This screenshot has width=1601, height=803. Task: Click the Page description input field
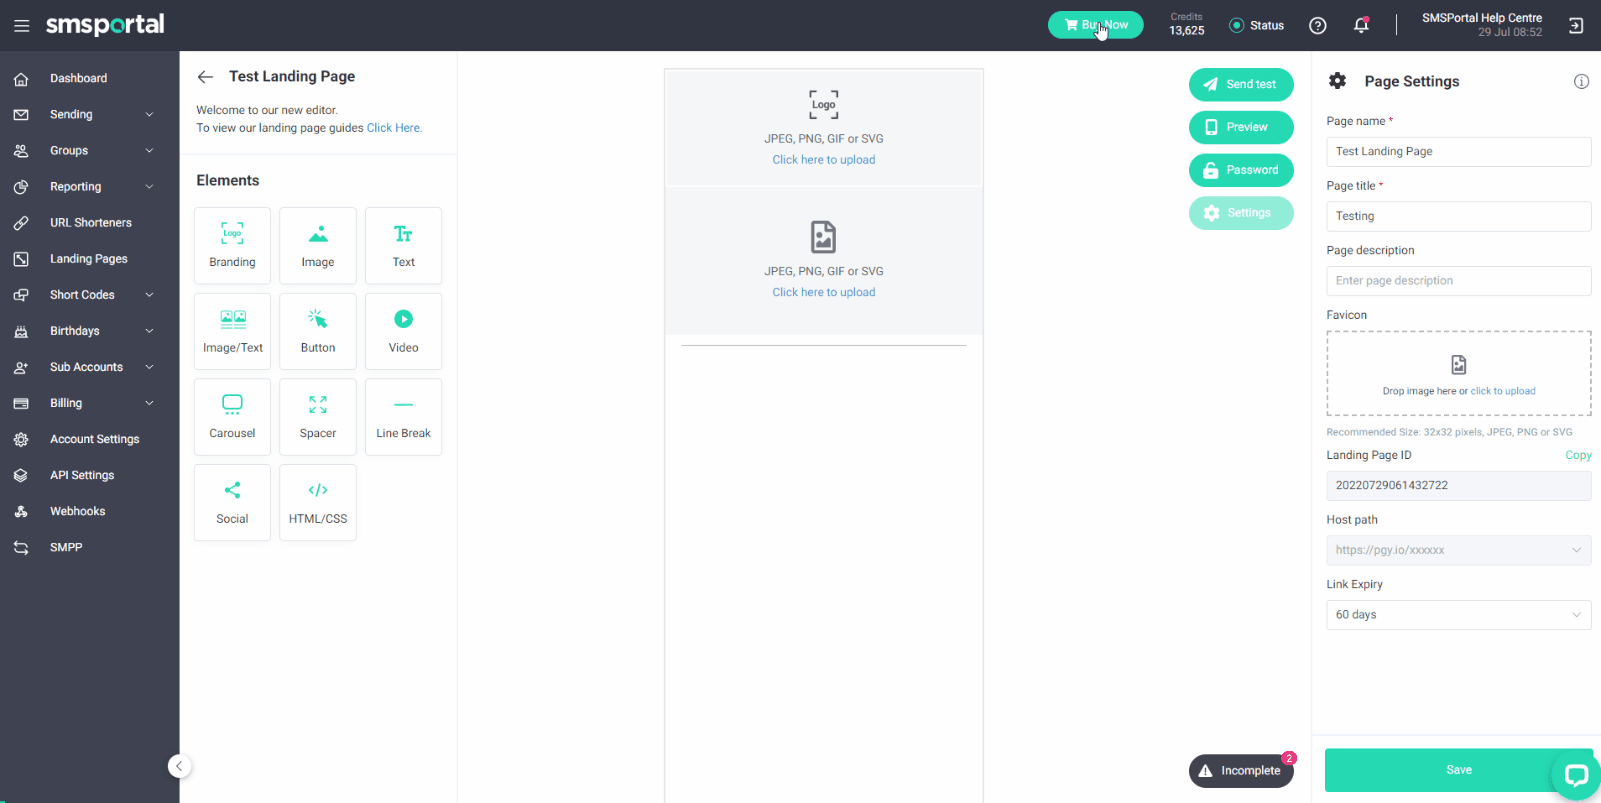point(1458,281)
